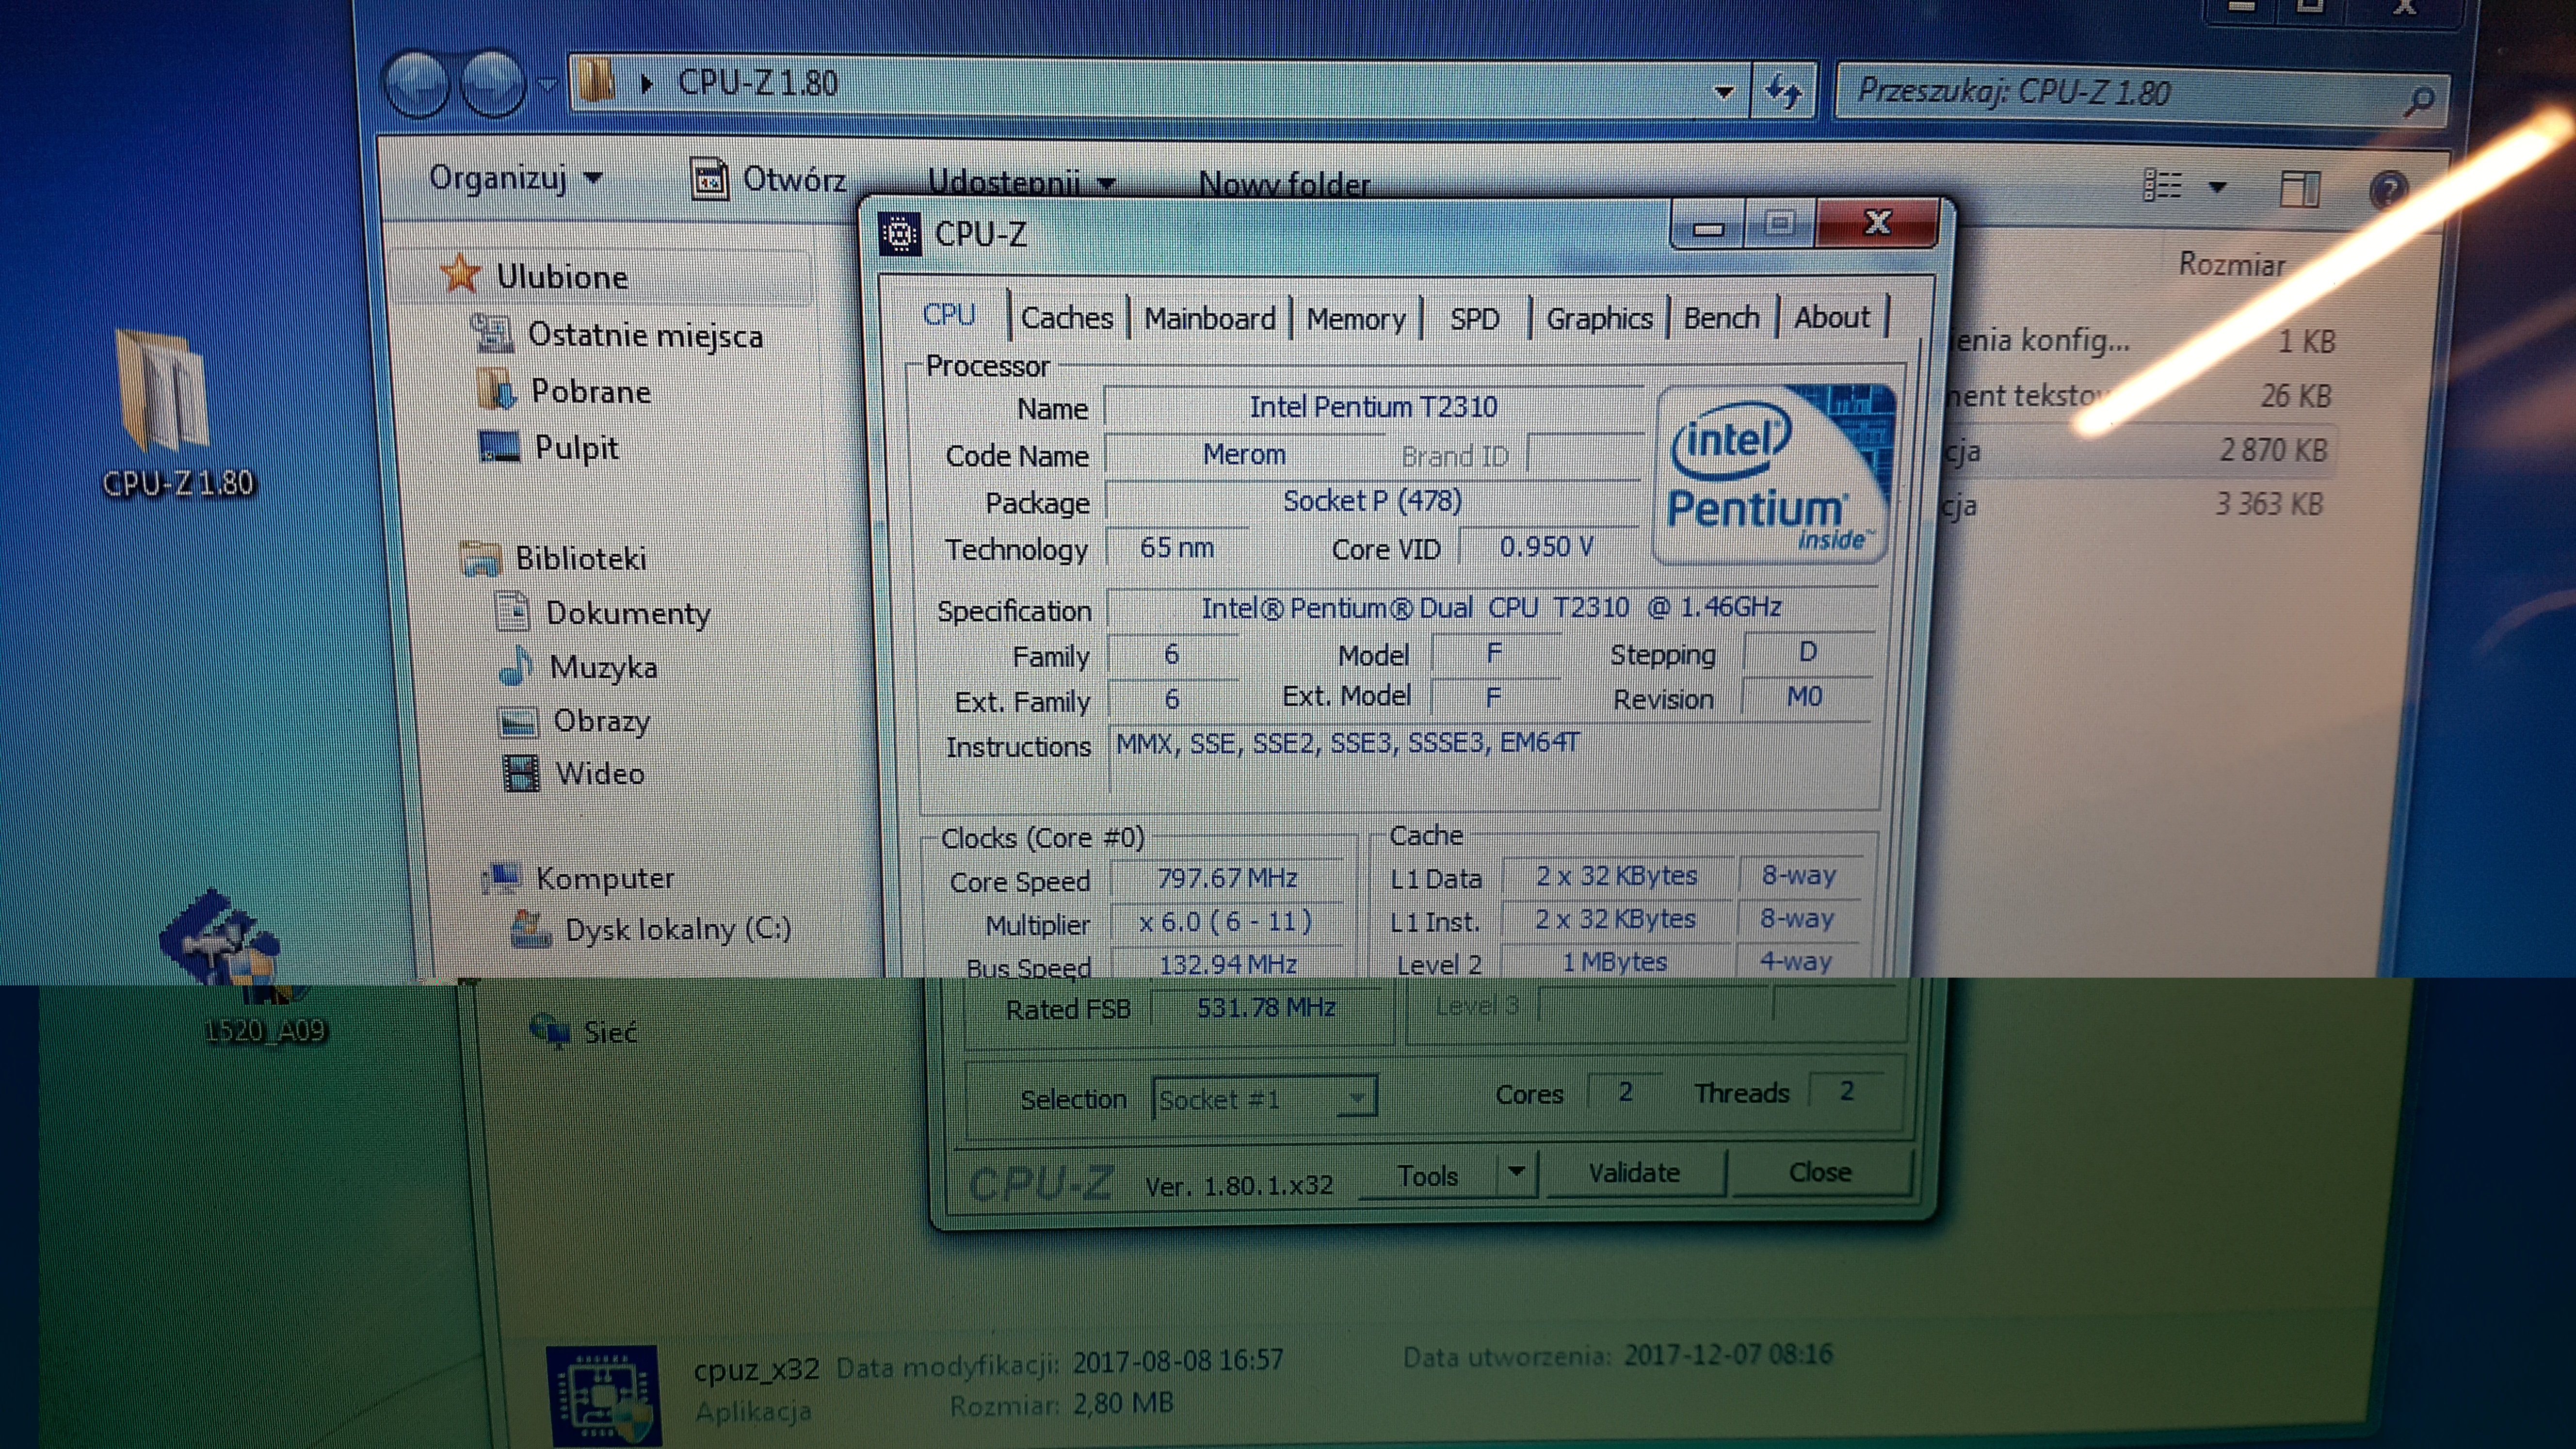The width and height of the screenshot is (2576, 1449).
Task: Open the Socket #1 selection combo box
Action: click(x=1265, y=1098)
